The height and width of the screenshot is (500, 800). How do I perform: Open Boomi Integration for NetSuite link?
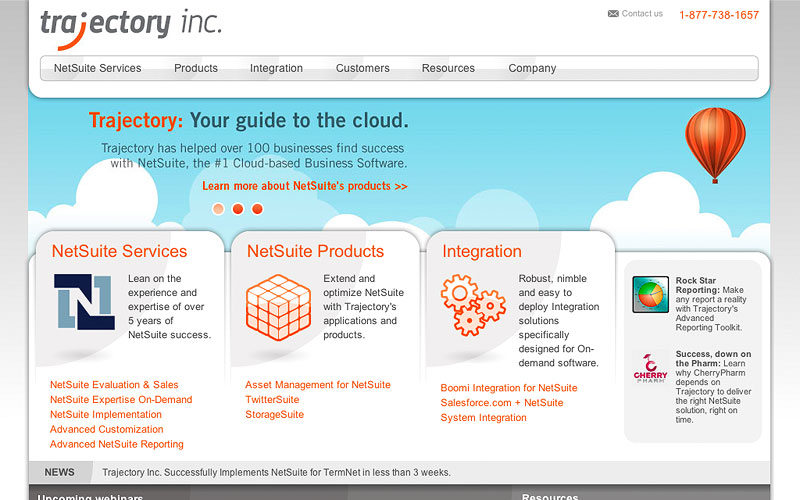pos(508,388)
